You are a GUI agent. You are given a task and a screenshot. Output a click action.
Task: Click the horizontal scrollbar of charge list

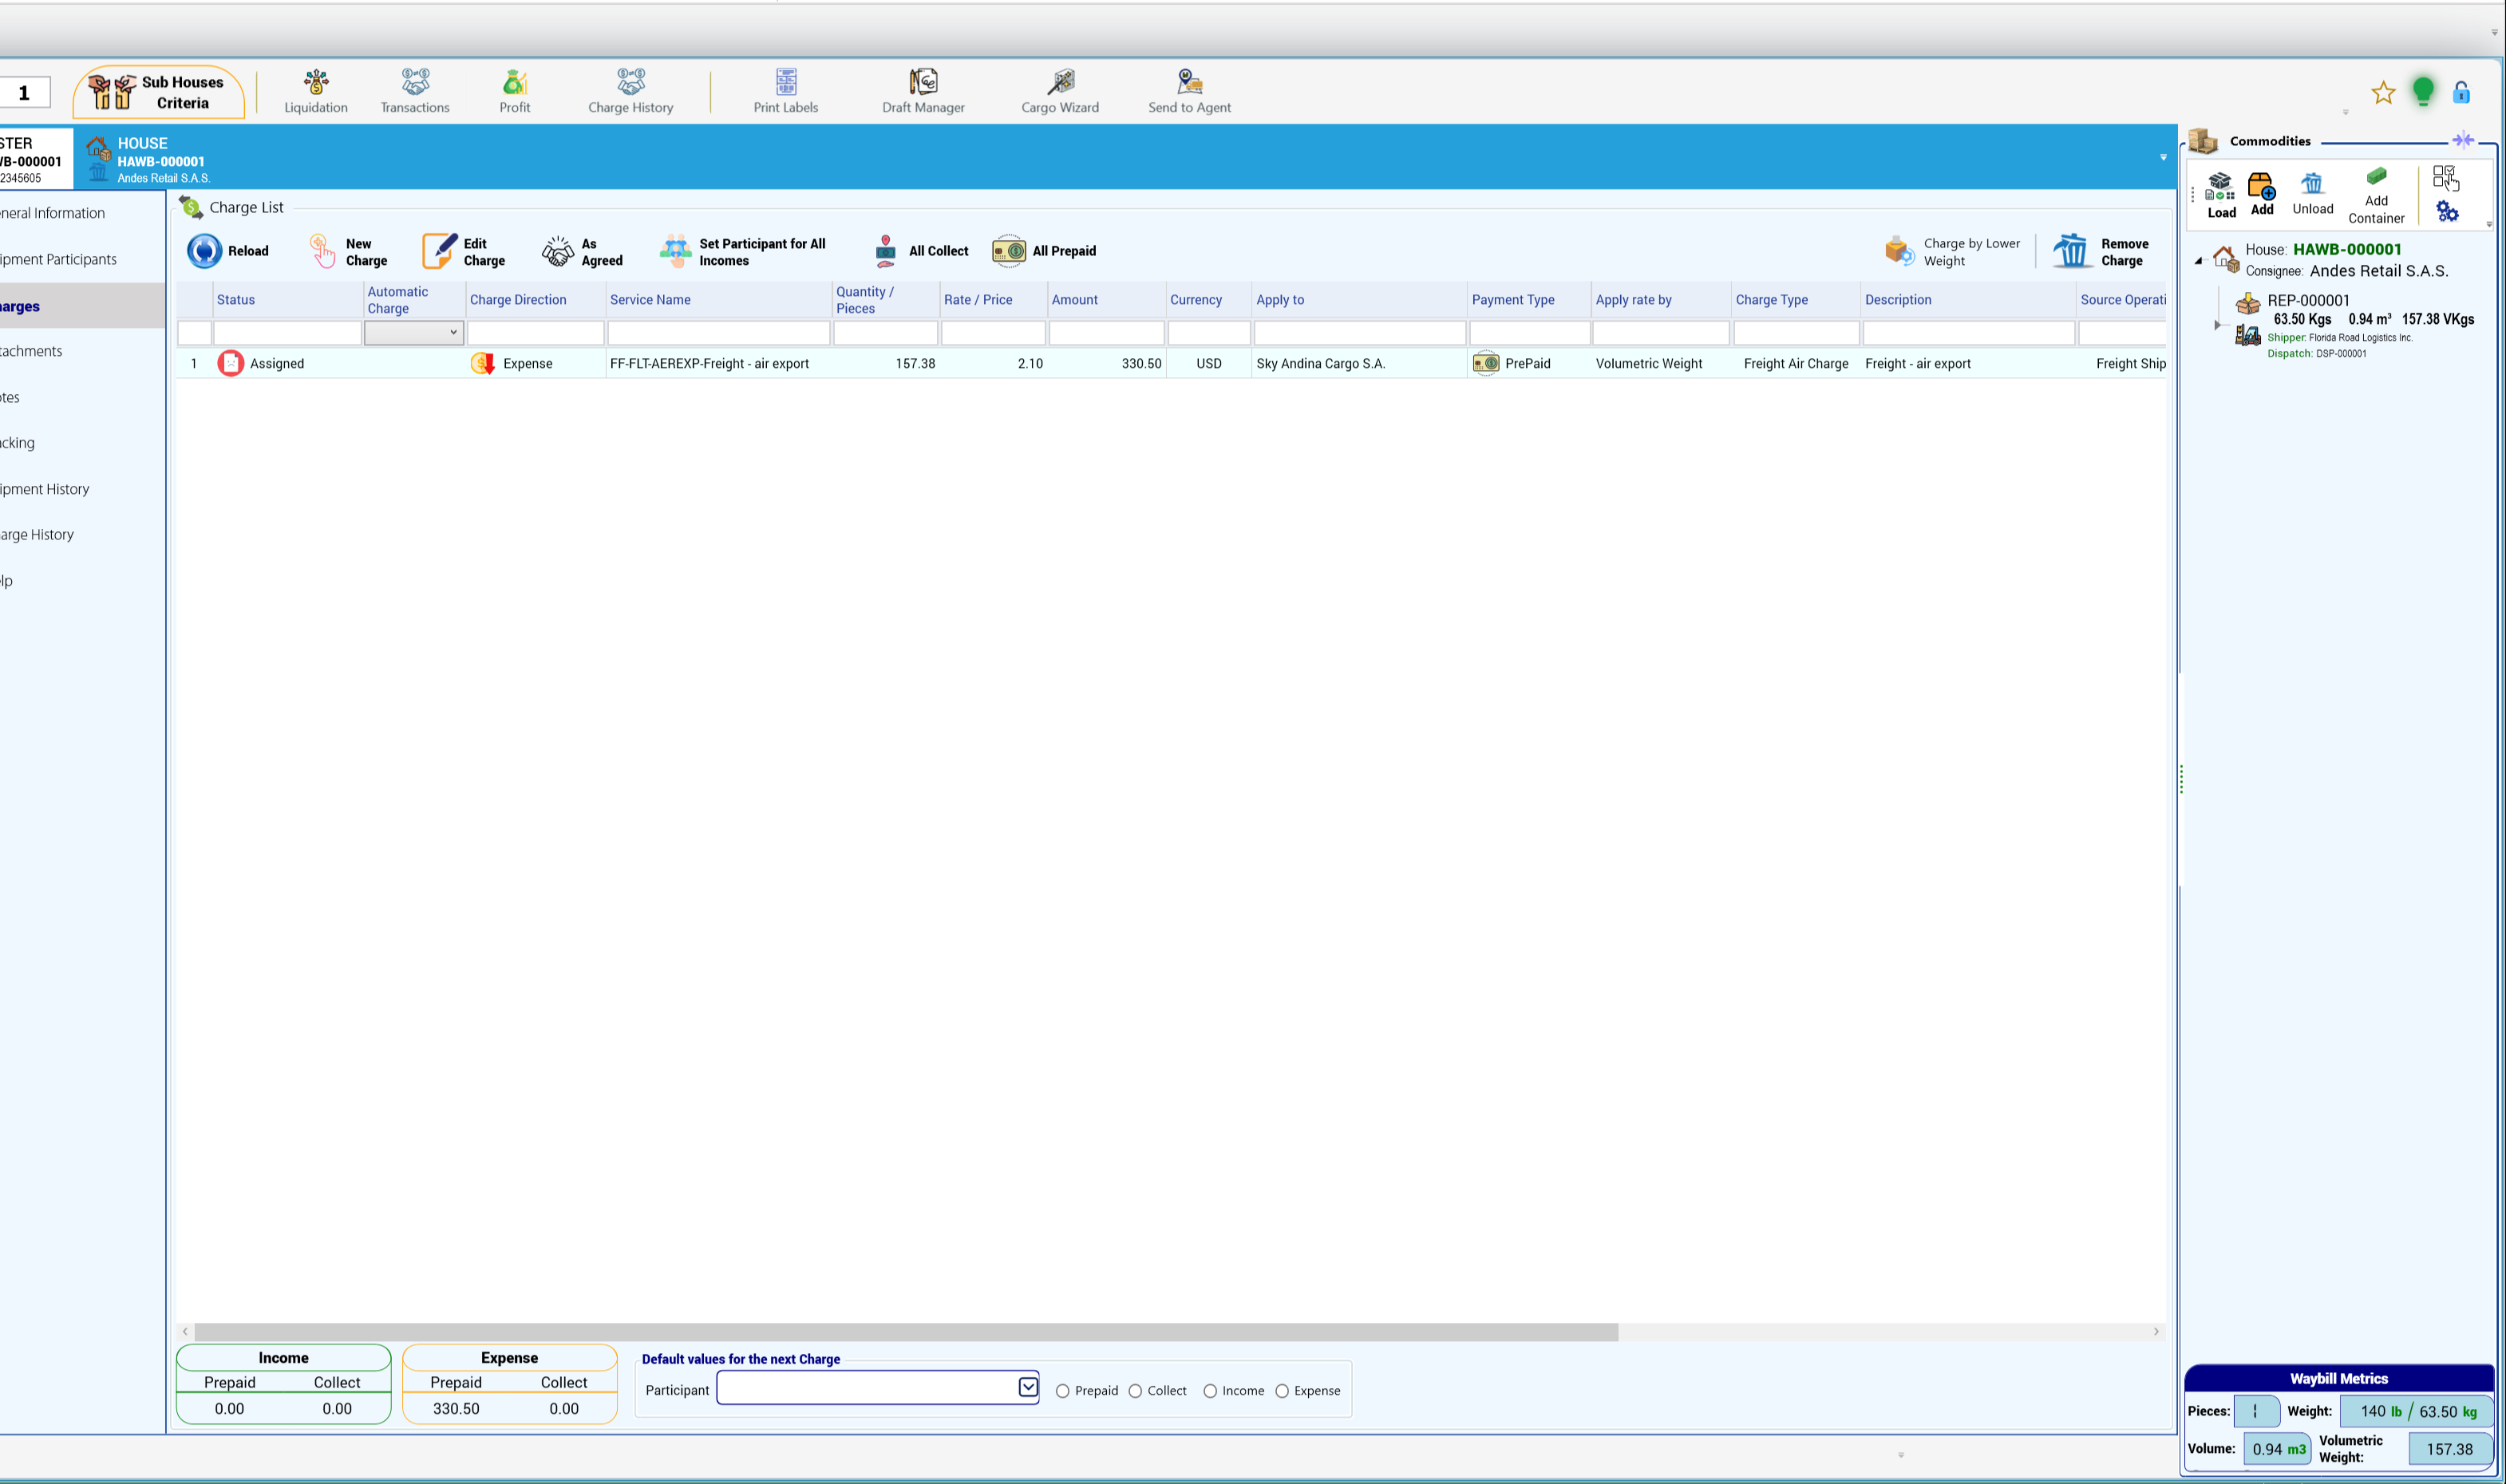905,1332
